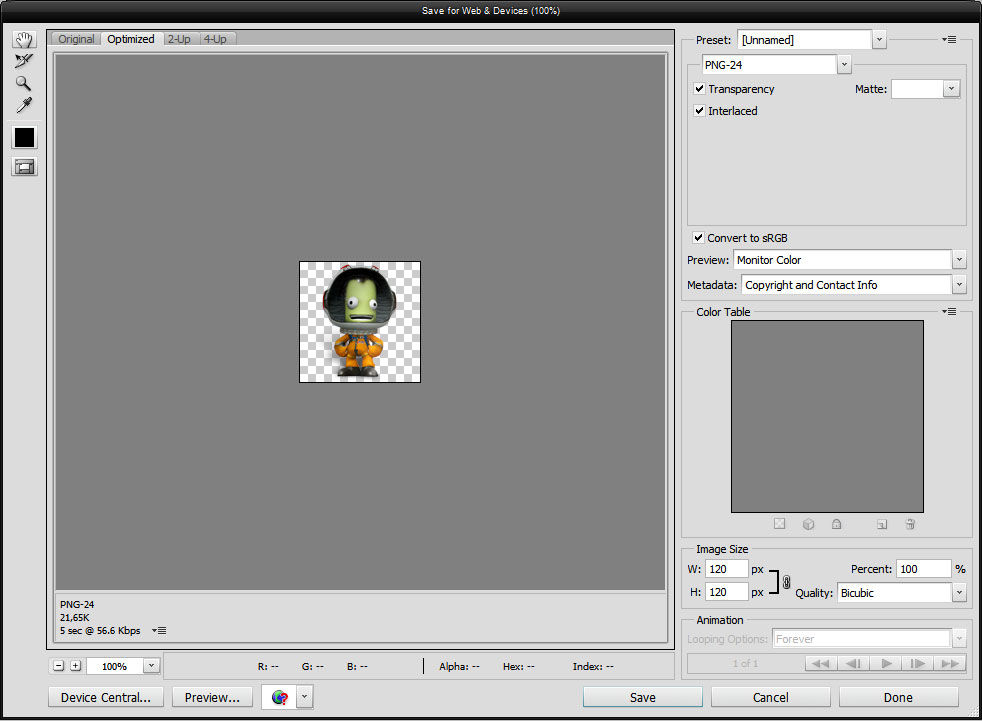Toggle Convert to sRGB checkbox
982x721 pixels.
[x=699, y=238]
